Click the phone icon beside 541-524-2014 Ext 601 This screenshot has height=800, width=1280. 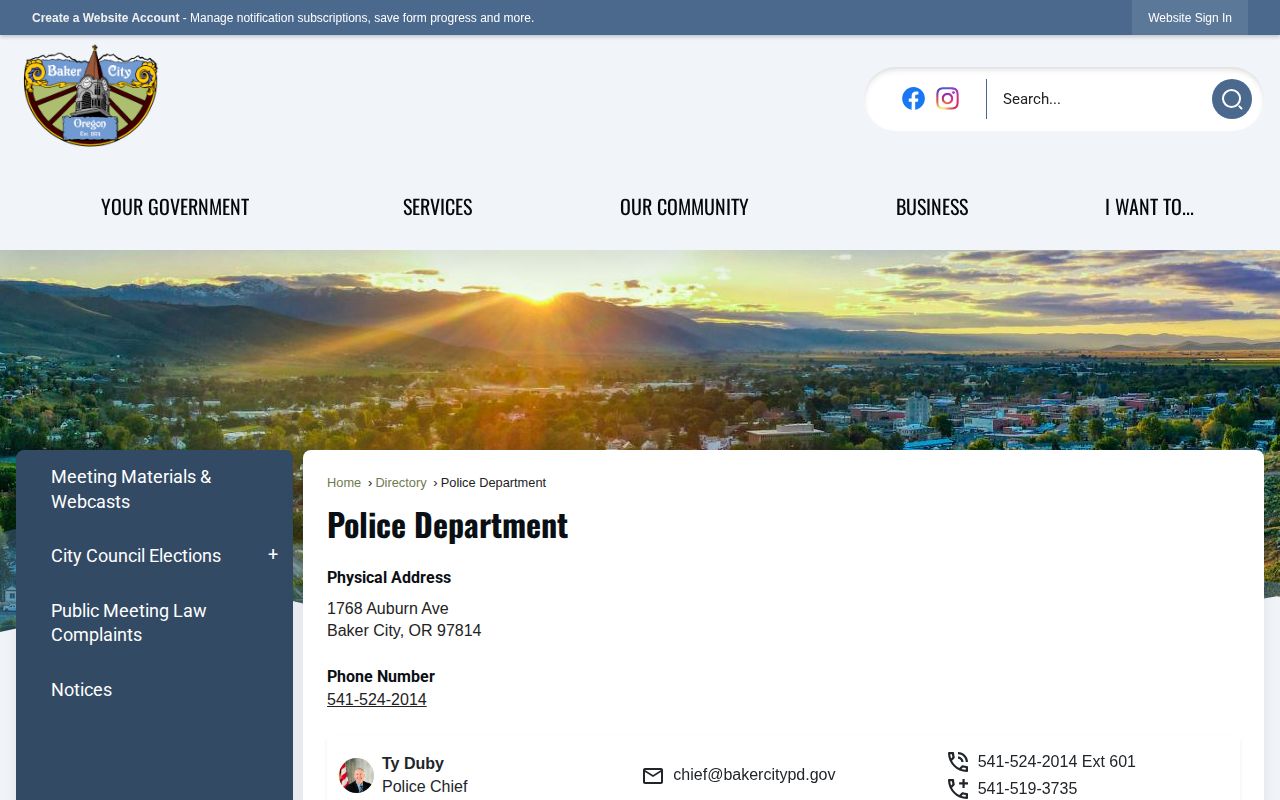pos(958,762)
